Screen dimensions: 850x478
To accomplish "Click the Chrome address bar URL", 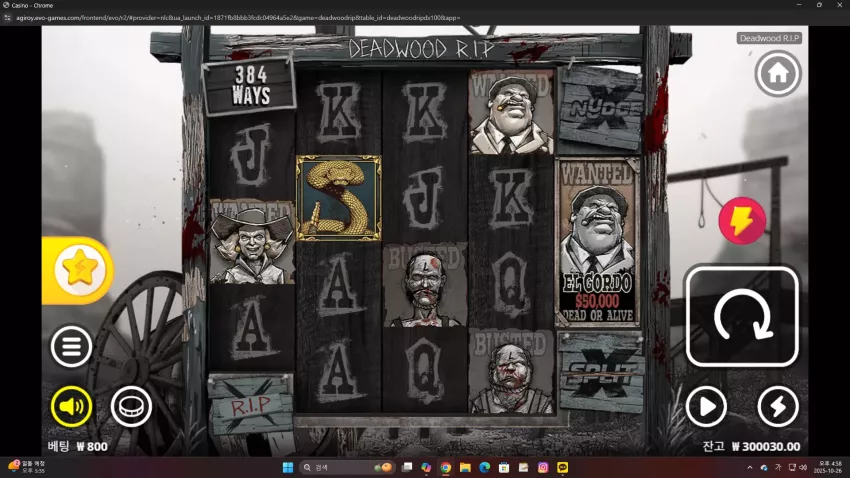I will pyautogui.click(x=238, y=18).
